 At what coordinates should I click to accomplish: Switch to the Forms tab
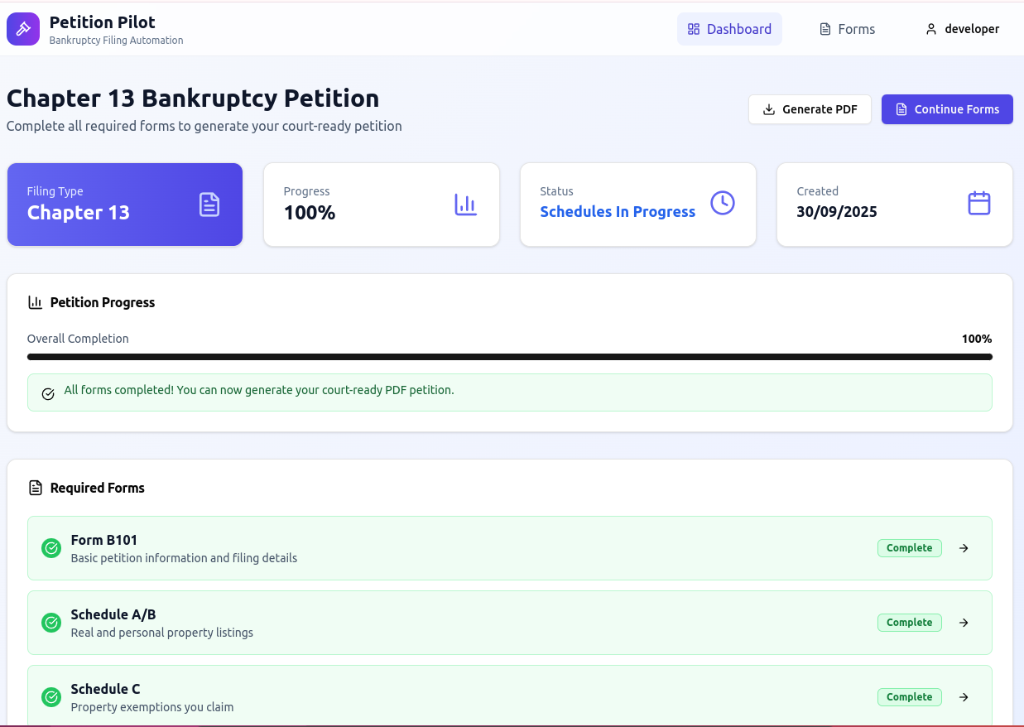tap(847, 29)
